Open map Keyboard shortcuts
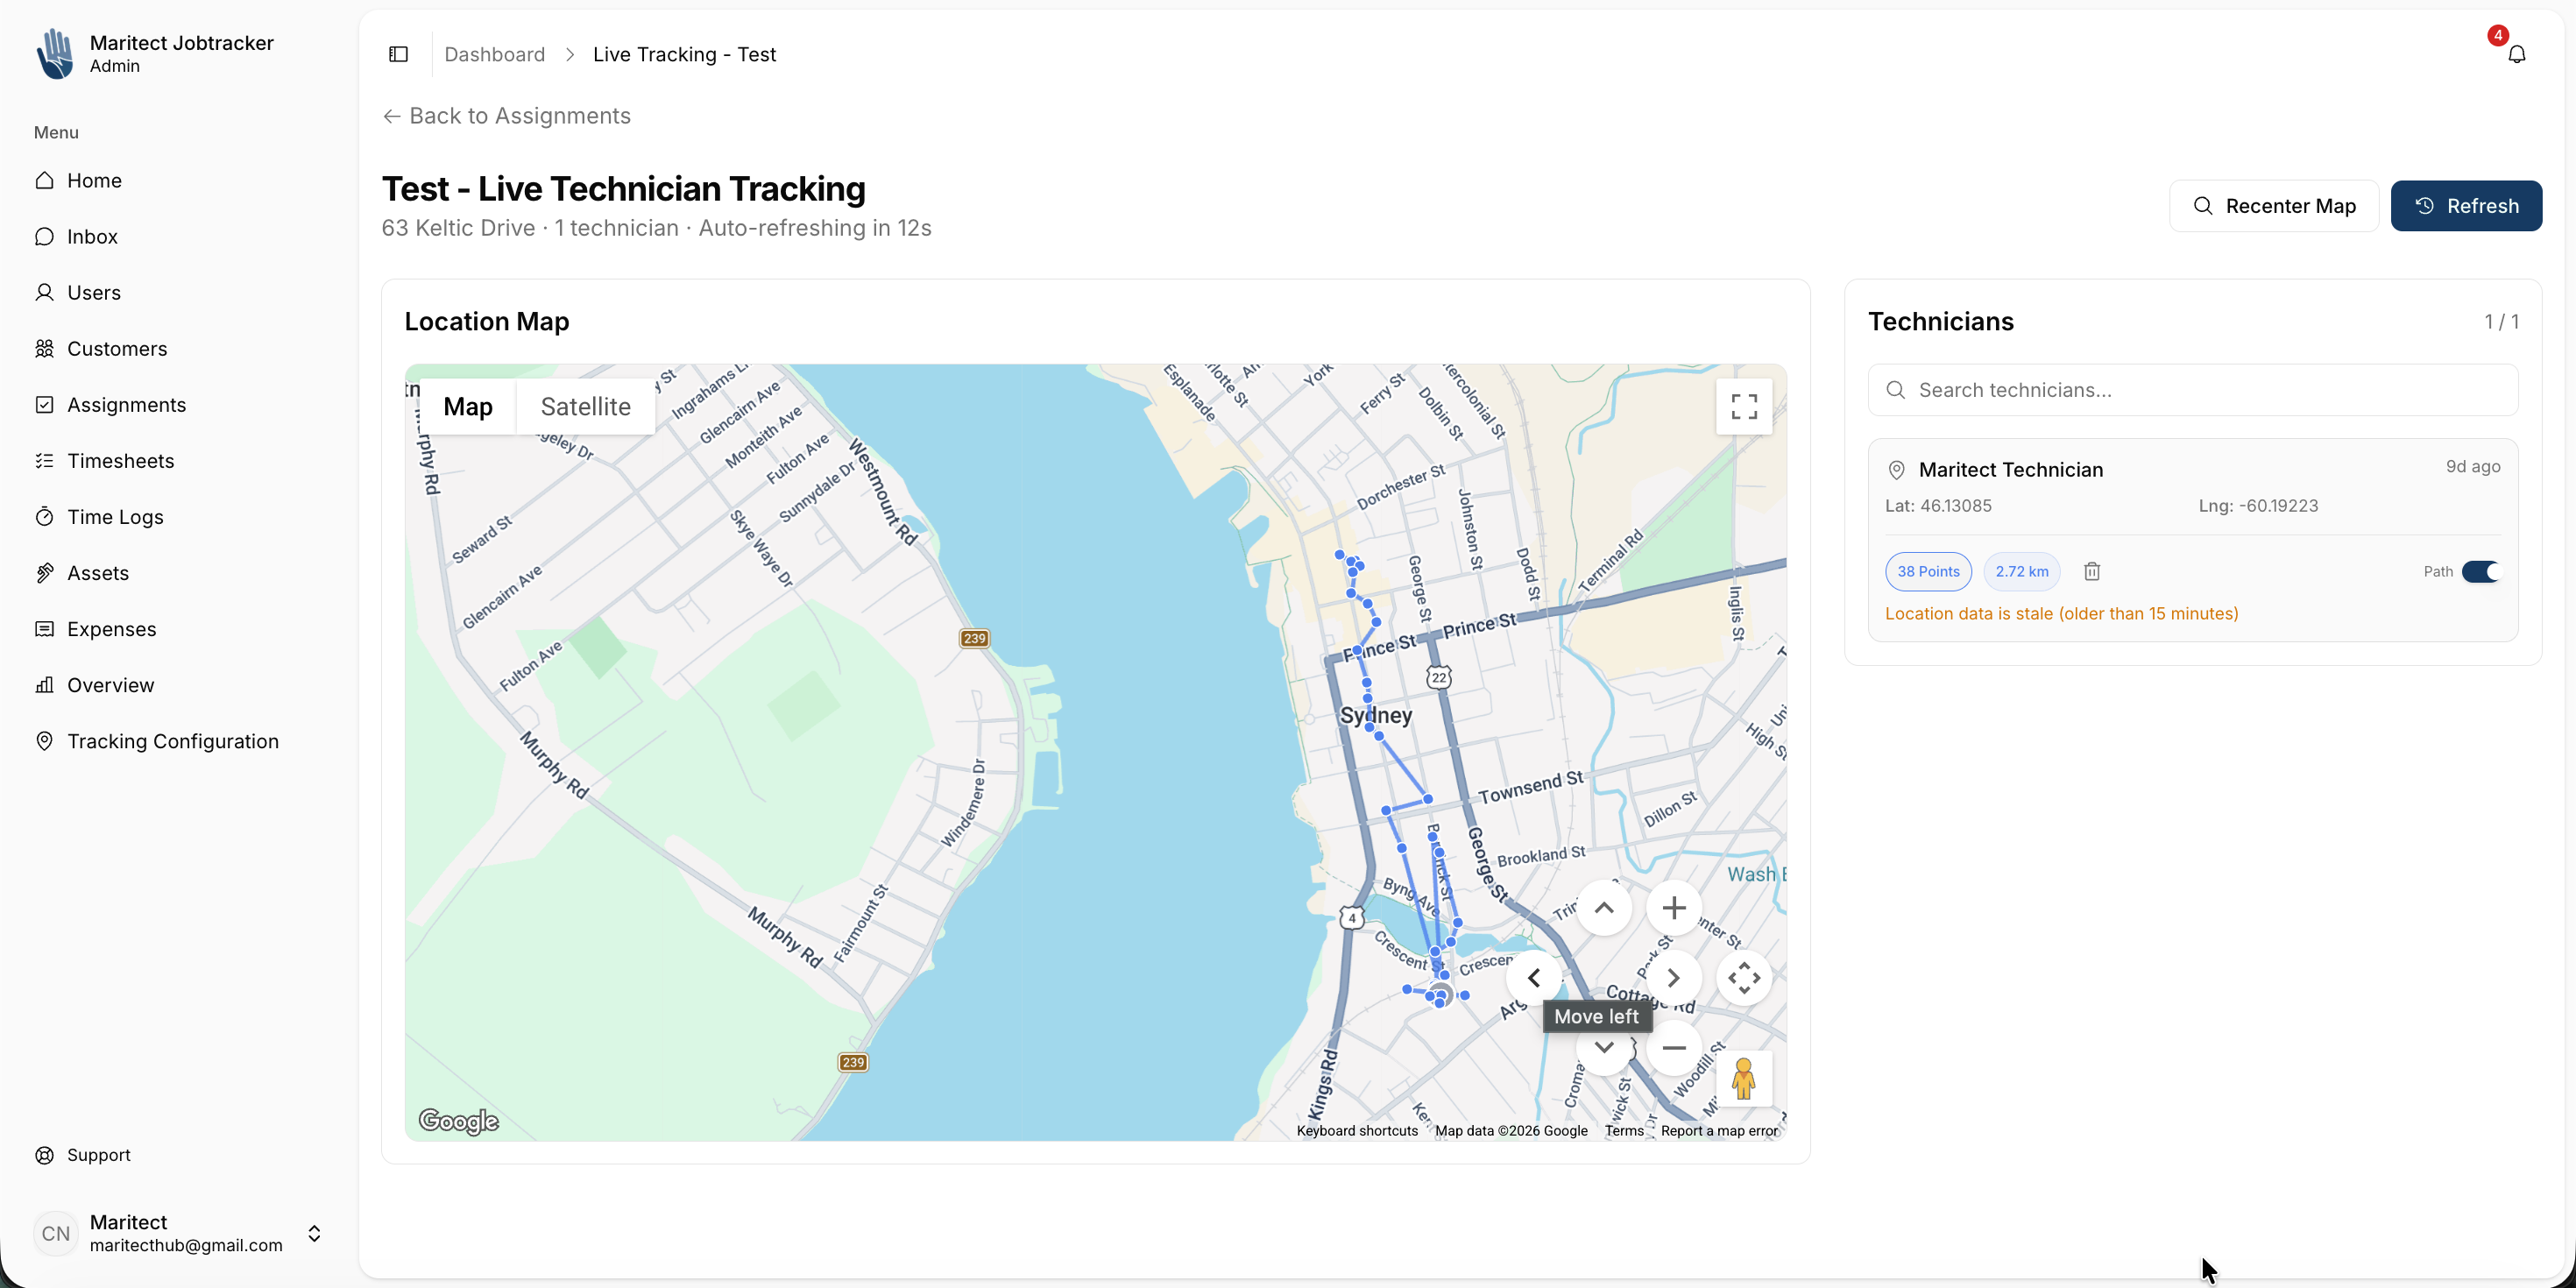The image size is (2576, 1288). (x=1357, y=1131)
